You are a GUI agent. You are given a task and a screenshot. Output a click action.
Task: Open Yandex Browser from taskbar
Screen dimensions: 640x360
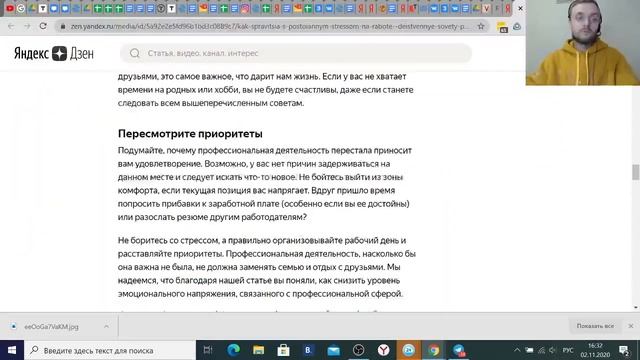pyautogui.click(x=383, y=350)
